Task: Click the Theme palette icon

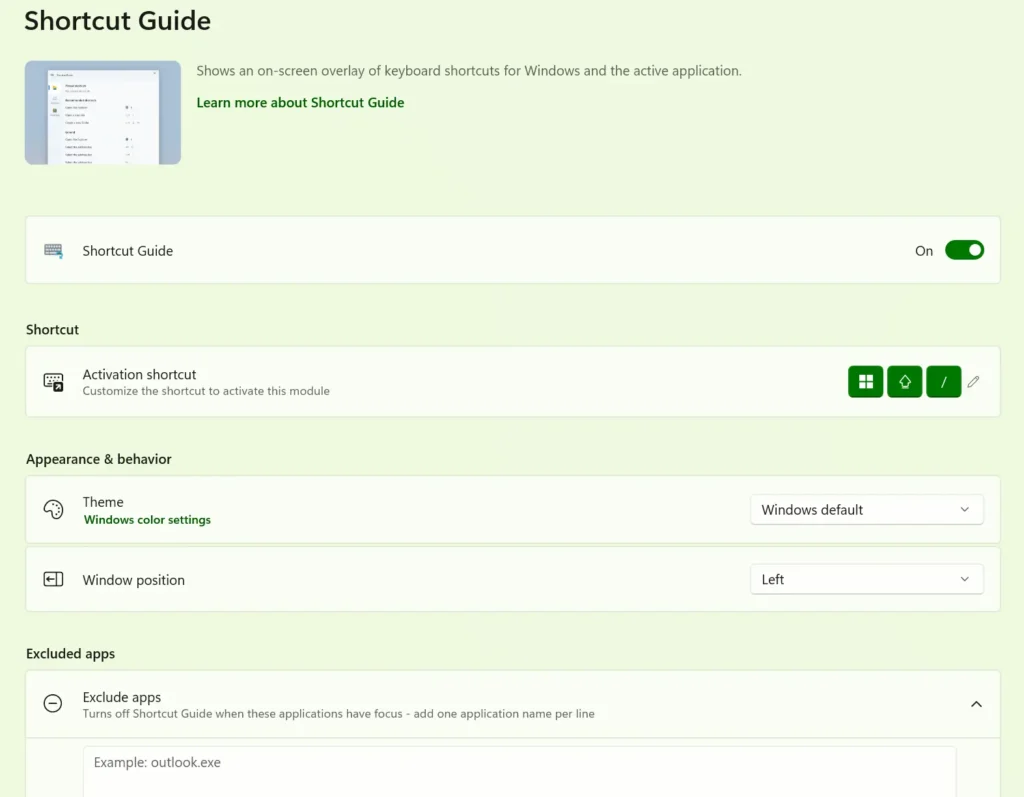Action: click(54, 510)
